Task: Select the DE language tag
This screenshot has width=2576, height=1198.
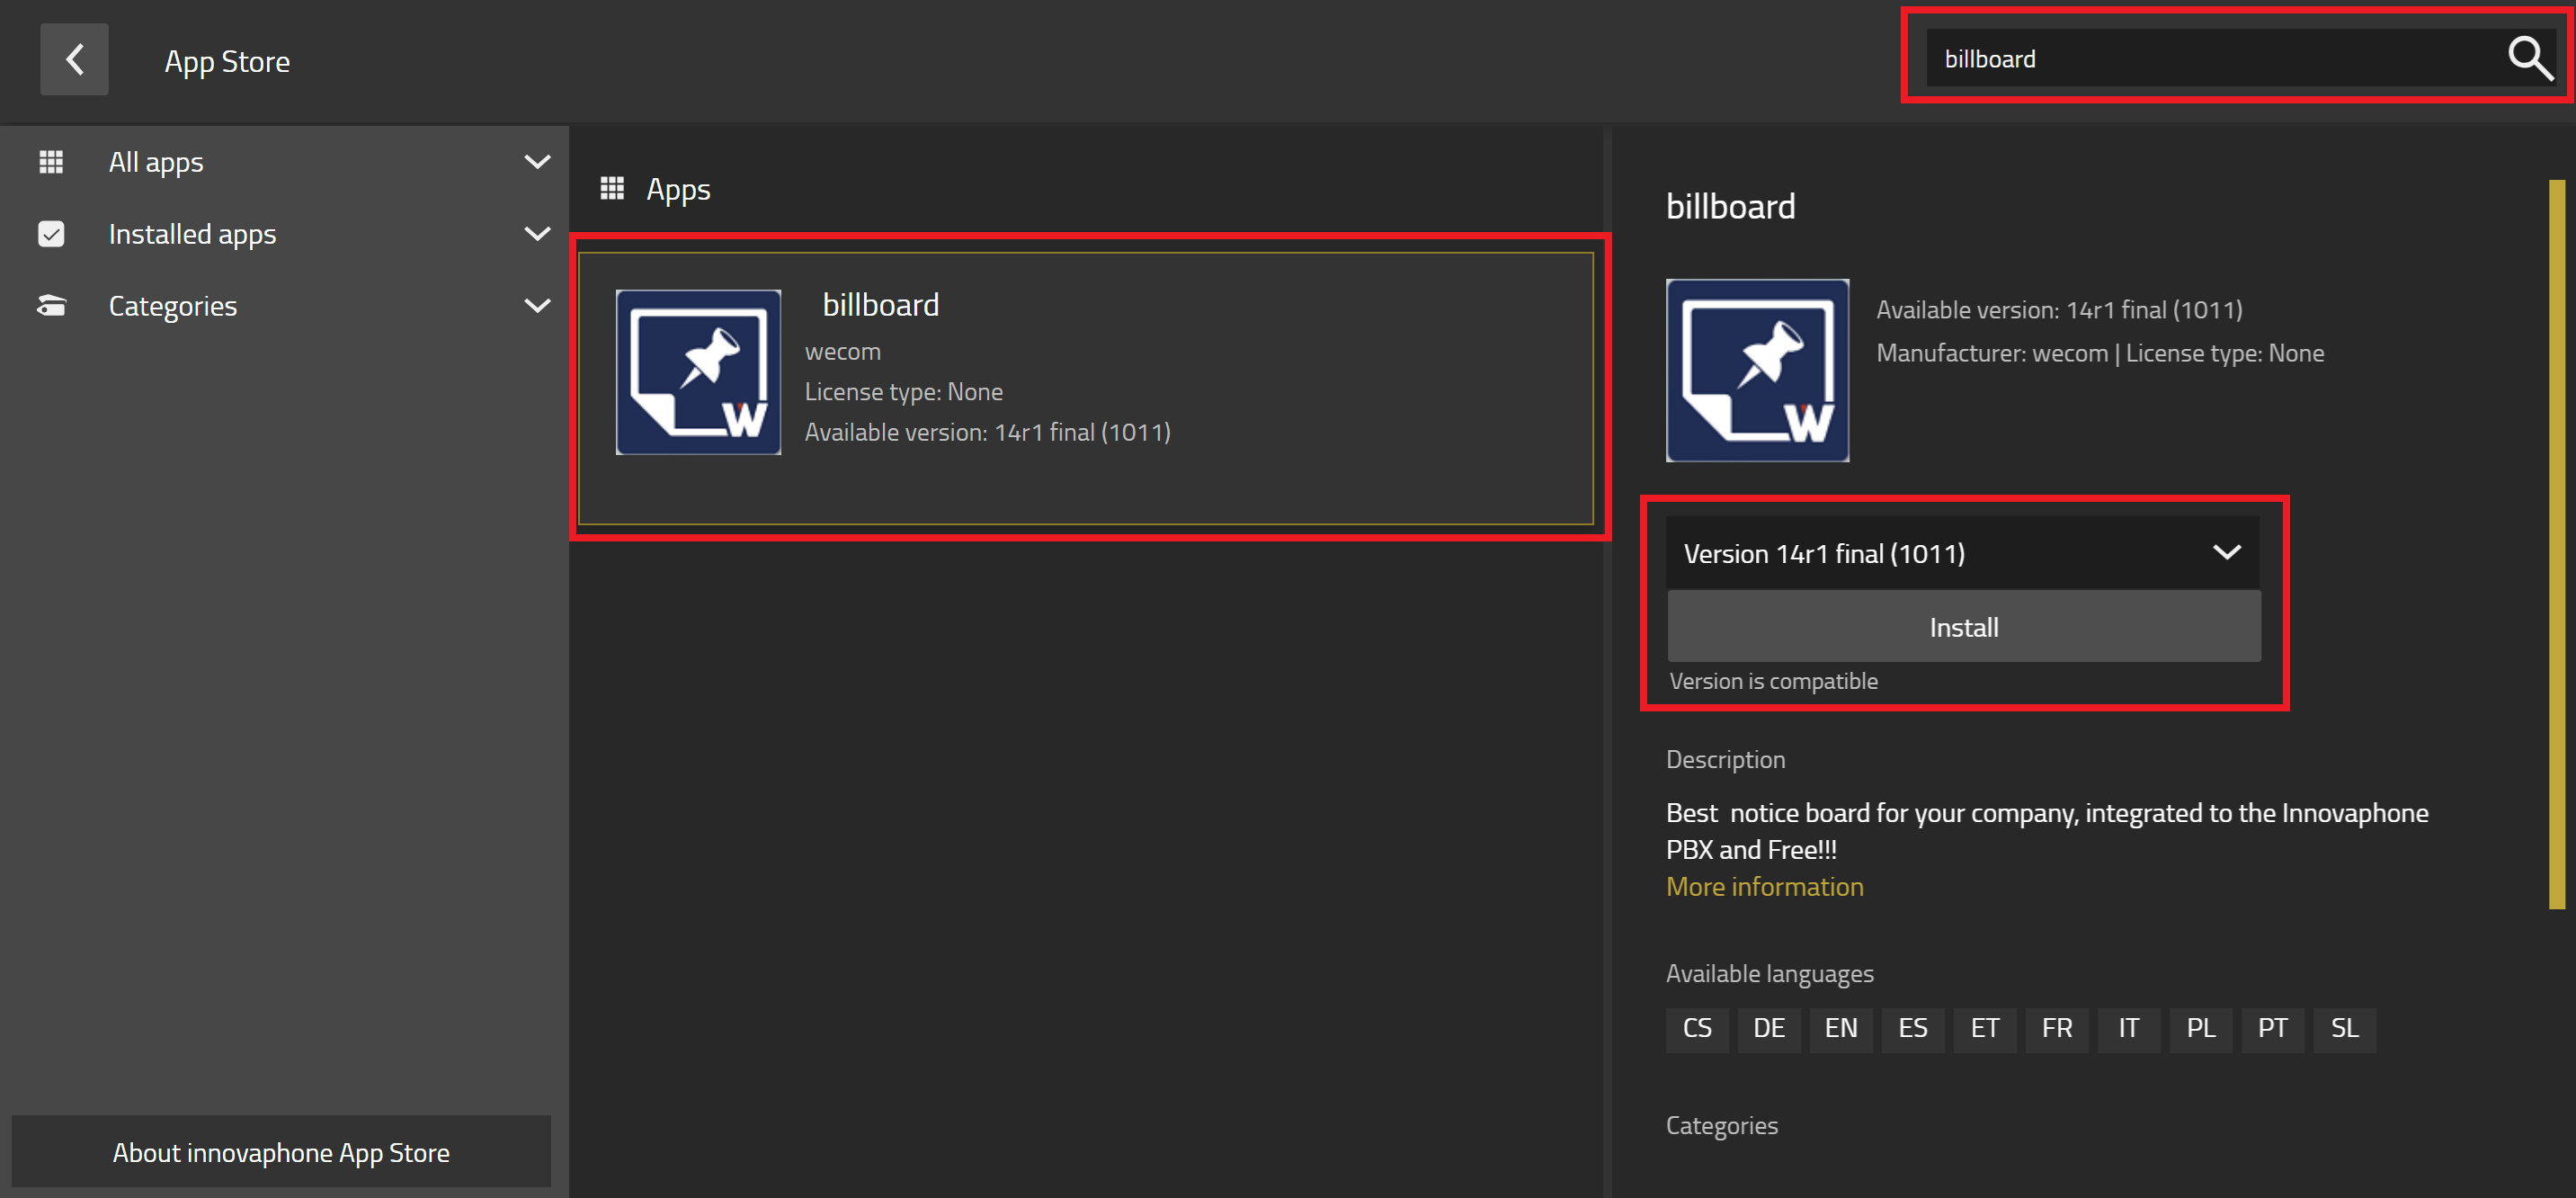Action: (x=1768, y=1028)
